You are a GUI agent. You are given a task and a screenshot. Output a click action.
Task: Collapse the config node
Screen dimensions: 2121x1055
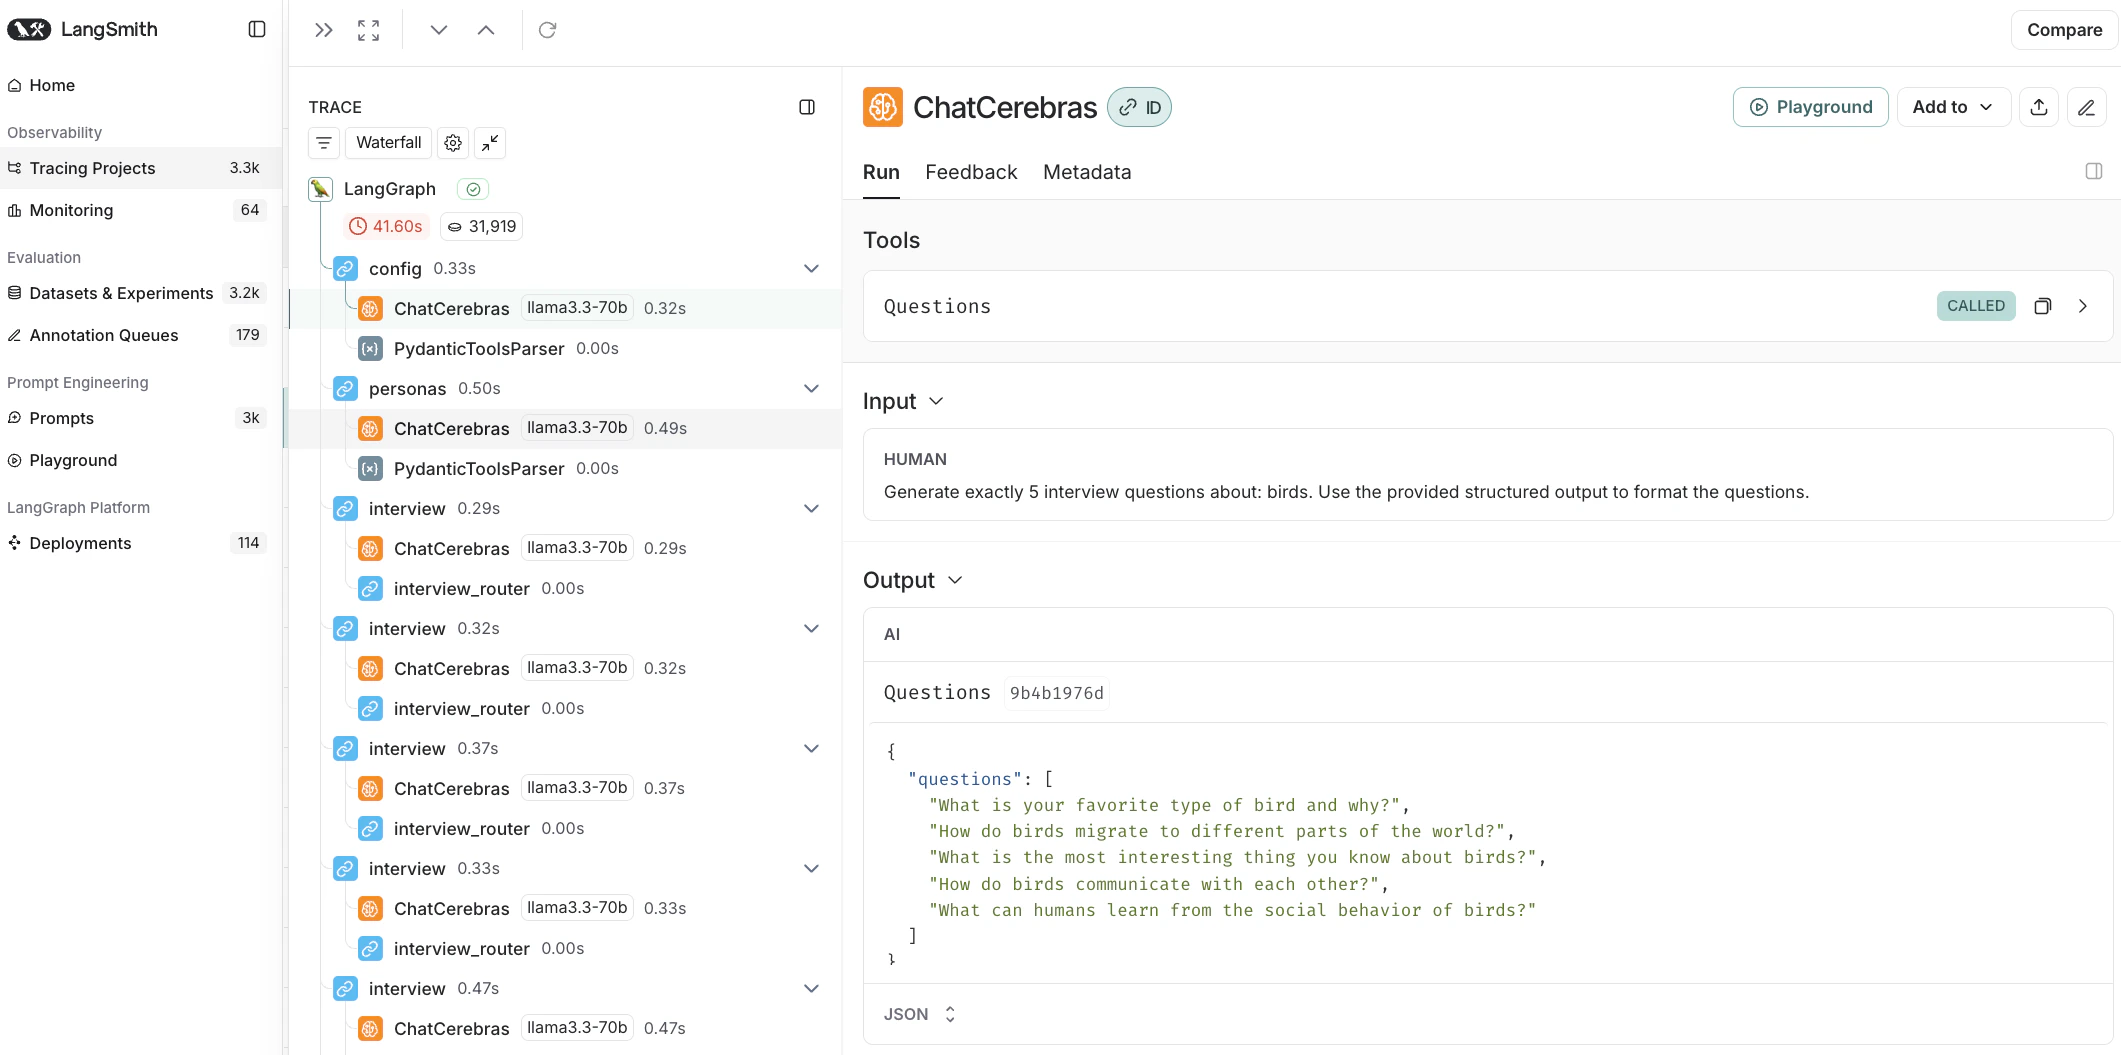pyautogui.click(x=811, y=269)
